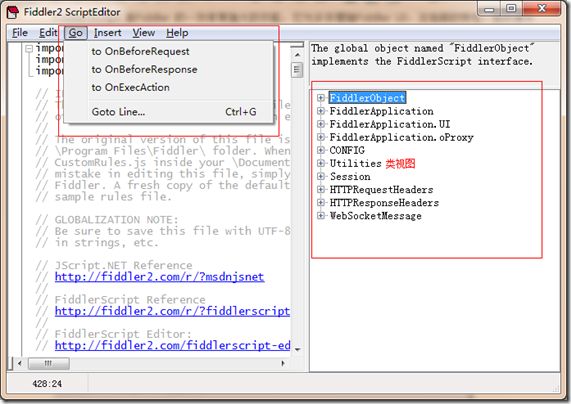Expand the CONFIG tree node
The image size is (571, 404).
point(321,150)
